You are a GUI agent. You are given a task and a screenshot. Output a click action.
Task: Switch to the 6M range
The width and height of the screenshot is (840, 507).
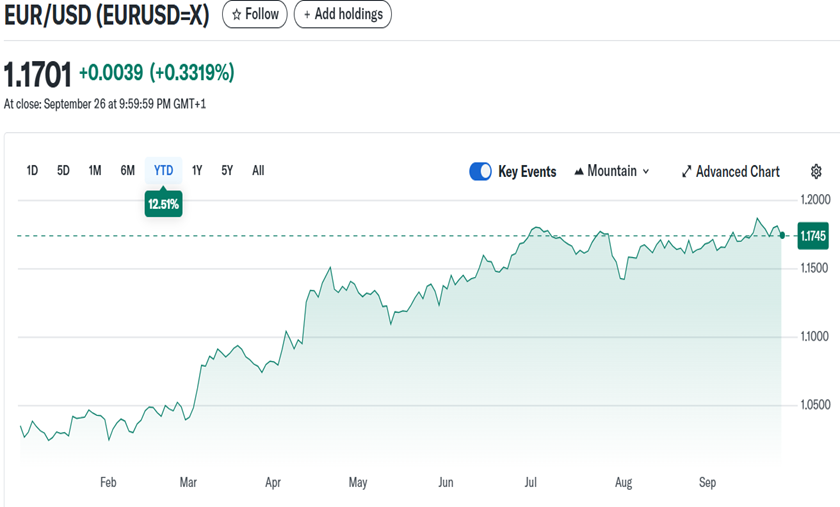pos(128,171)
